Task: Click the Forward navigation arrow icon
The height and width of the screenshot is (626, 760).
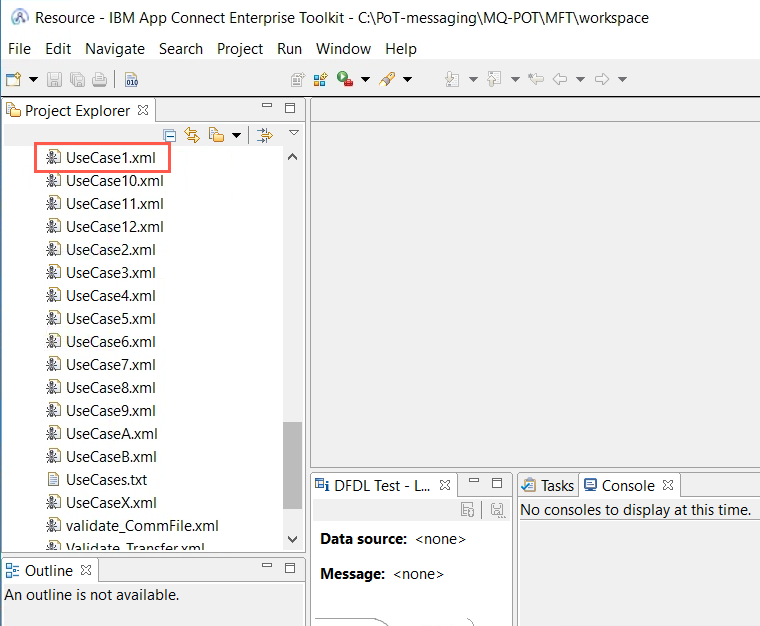Action: (x=602, y=79)
